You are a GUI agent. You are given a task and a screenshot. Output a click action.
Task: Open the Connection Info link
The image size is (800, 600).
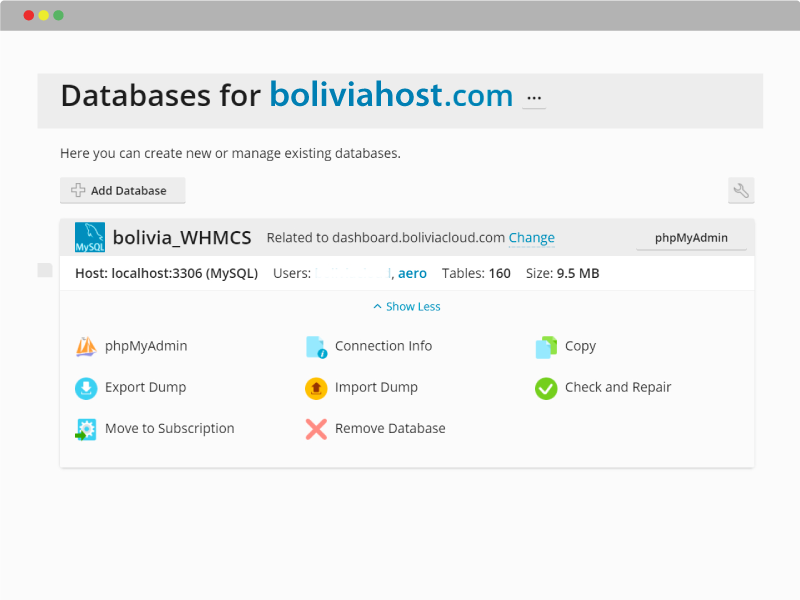383,346
